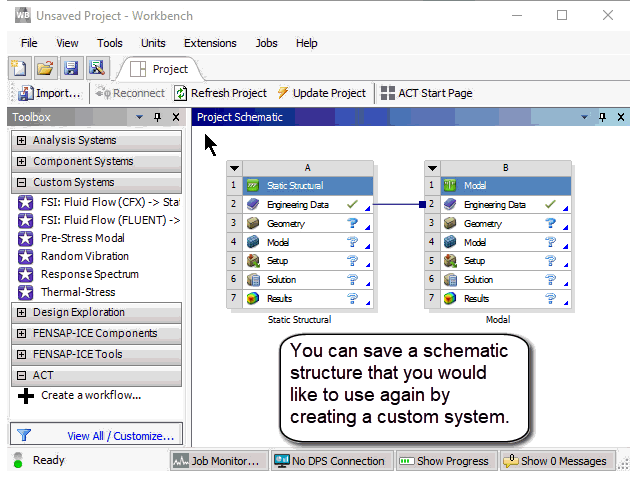The width and height of the screenshot is (640, 480).
Task: Click Solution icon in Modal system
Action: [x=450, y=280]
